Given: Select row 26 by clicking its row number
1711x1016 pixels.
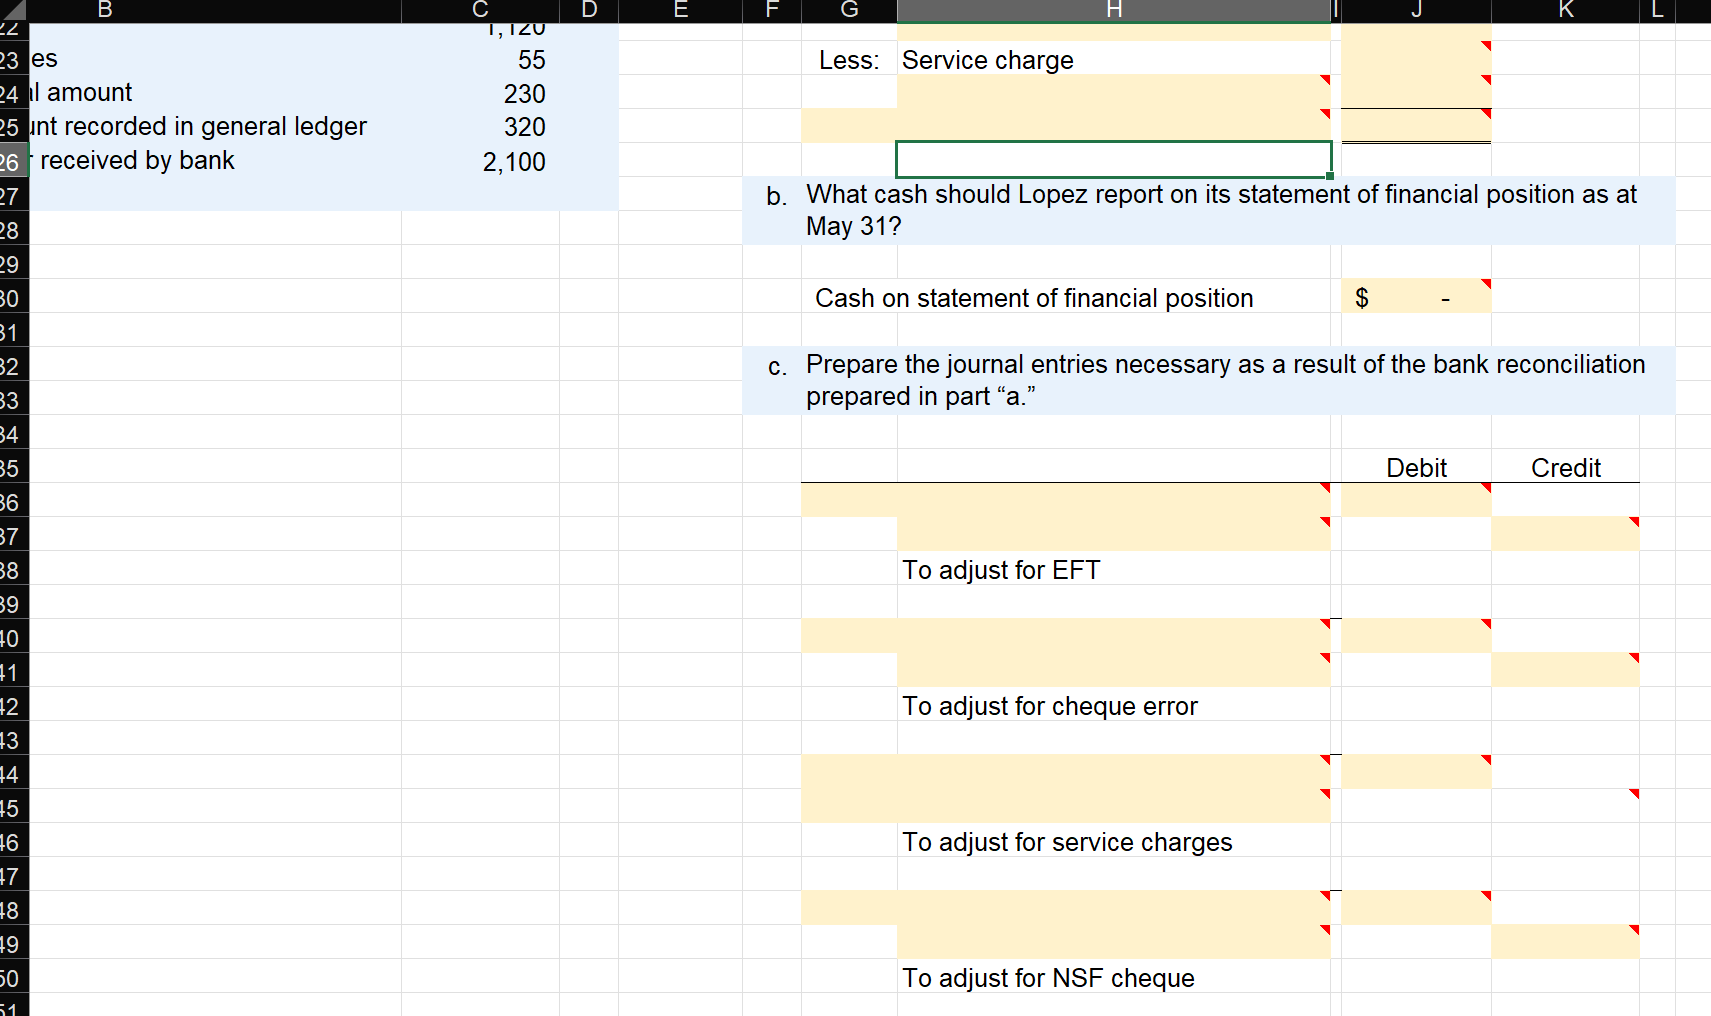Looking at the screenshot, I should 14,160.
